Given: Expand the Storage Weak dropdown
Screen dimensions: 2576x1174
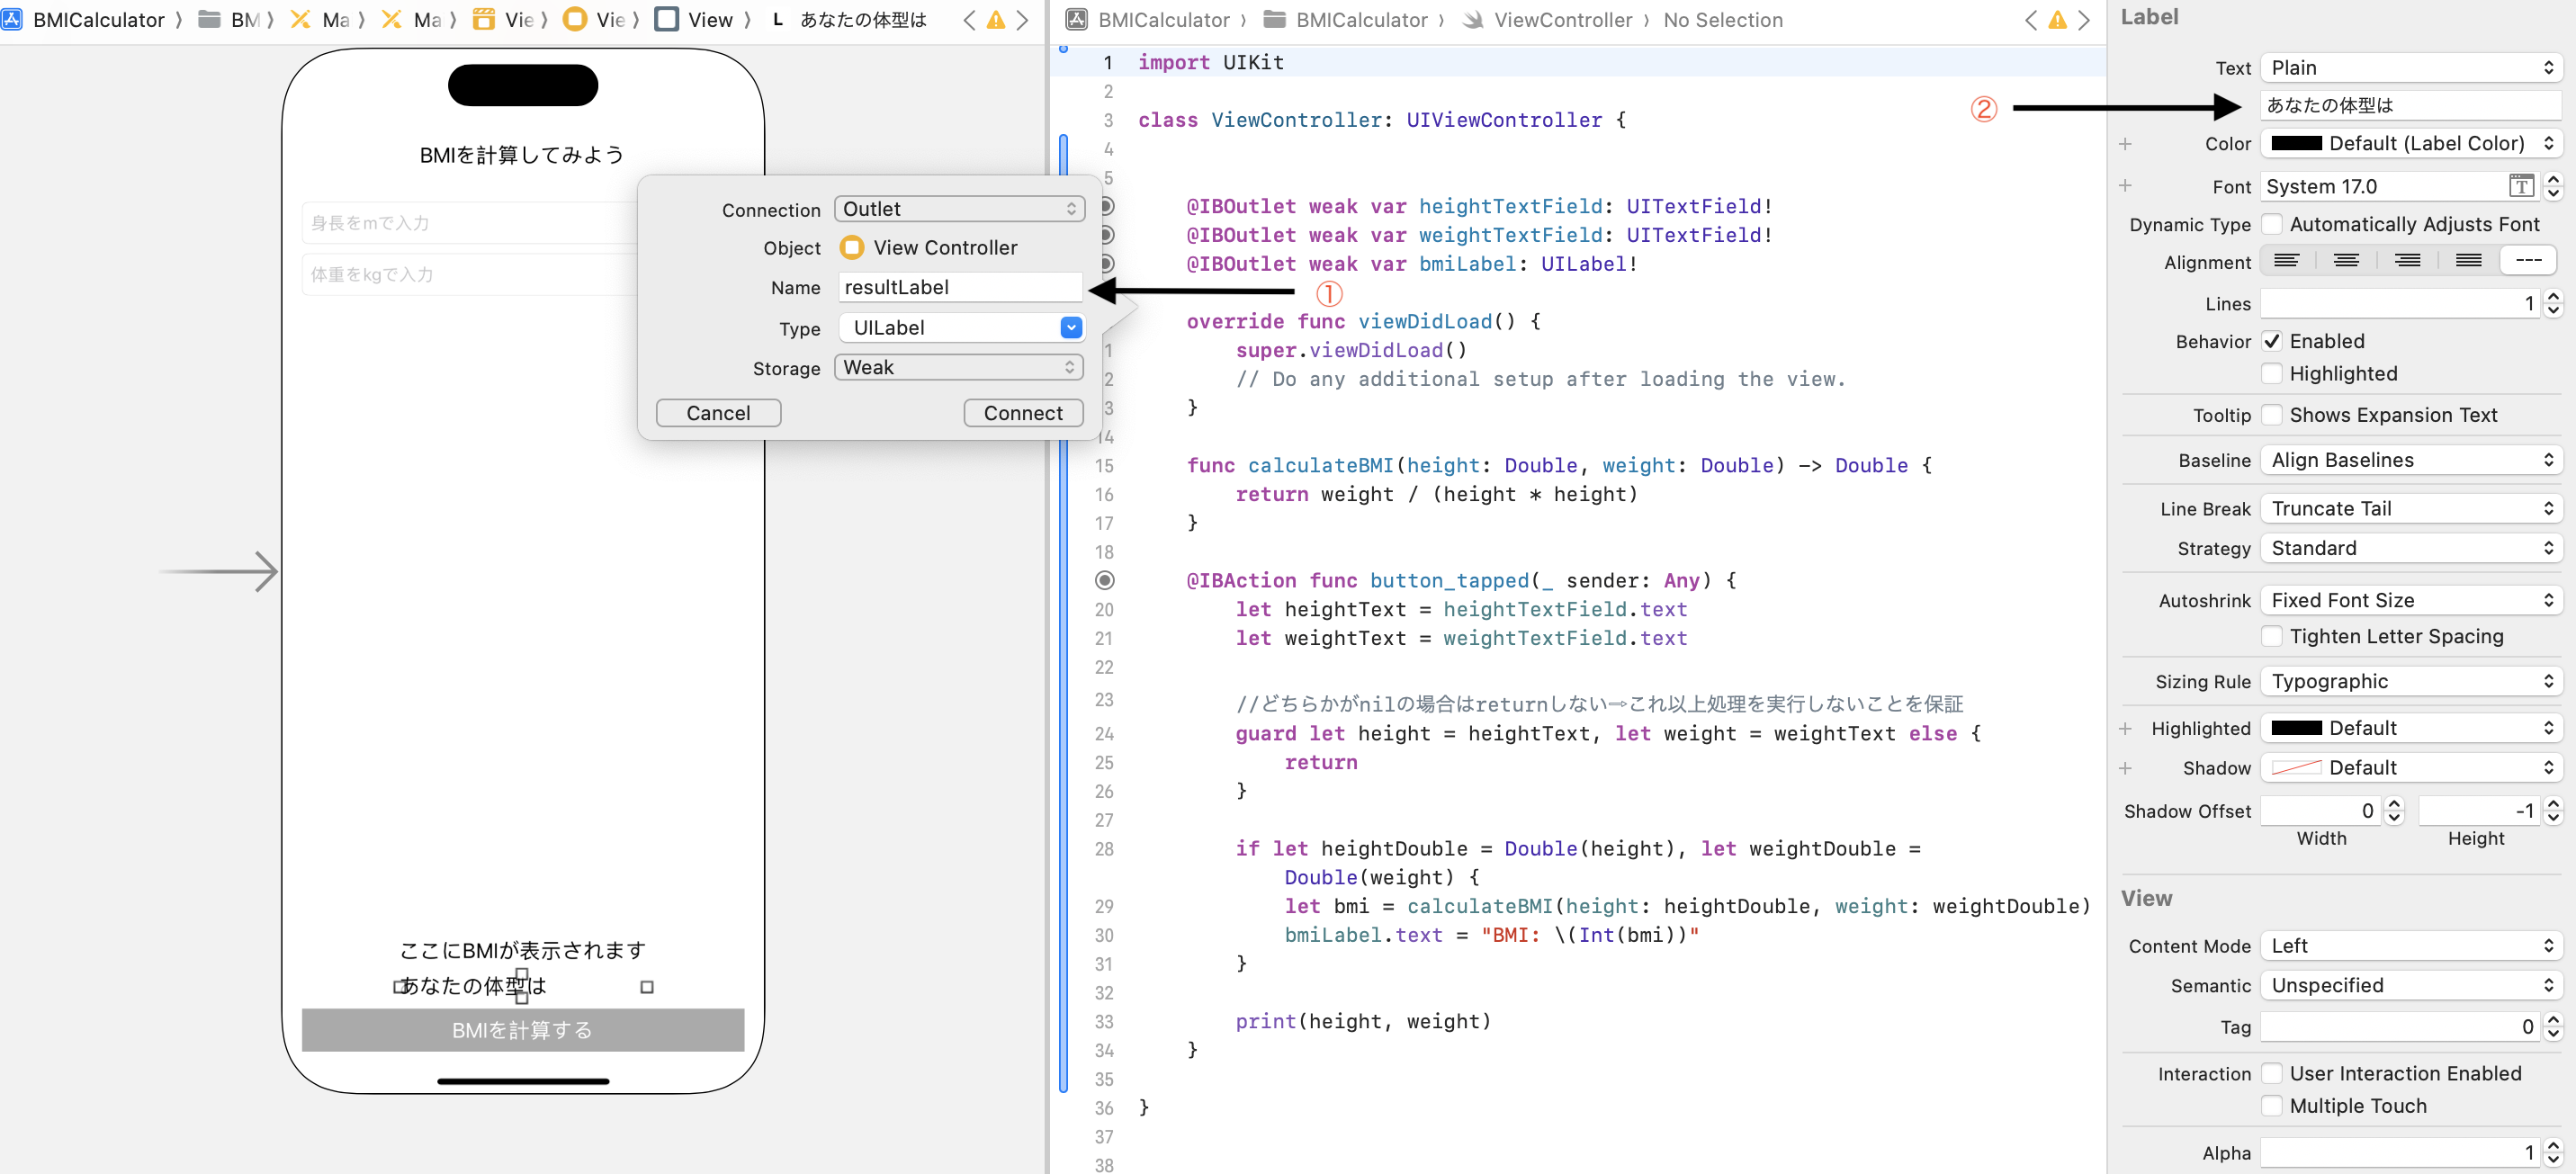Looking at the screenshot, I should (x=959, y=367).
